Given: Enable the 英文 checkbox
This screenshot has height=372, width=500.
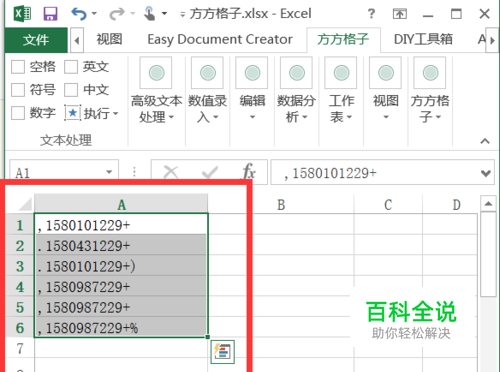Looking at the screenshot, I should [71, 67].
